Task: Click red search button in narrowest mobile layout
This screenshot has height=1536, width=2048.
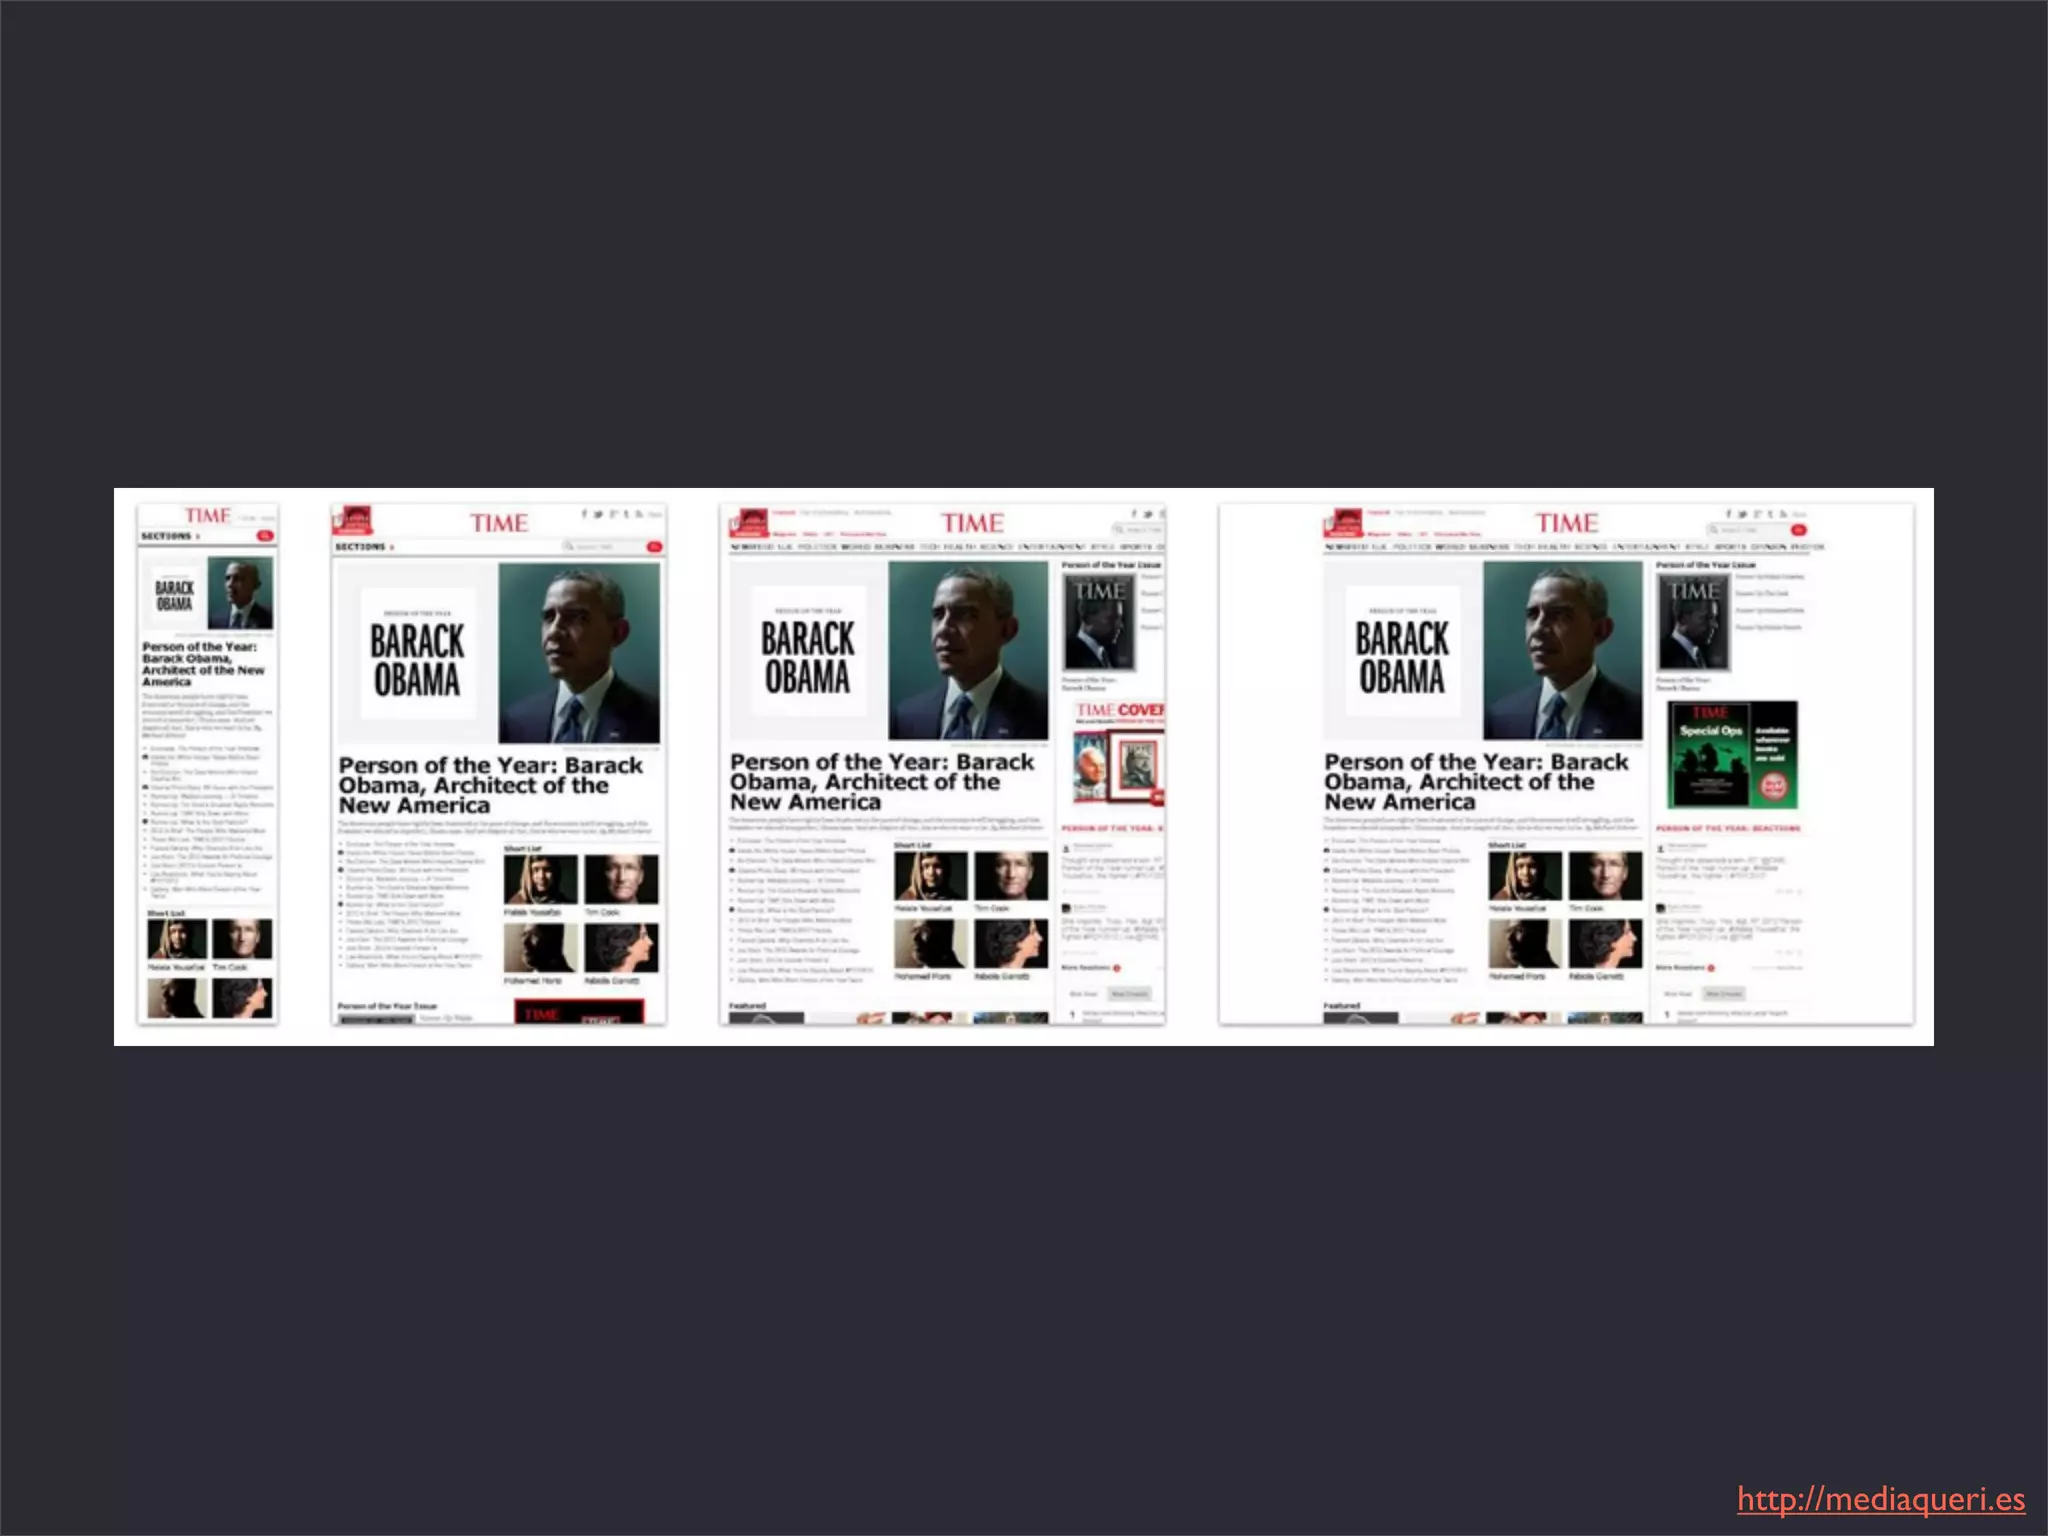Action: tap(265, 537)
